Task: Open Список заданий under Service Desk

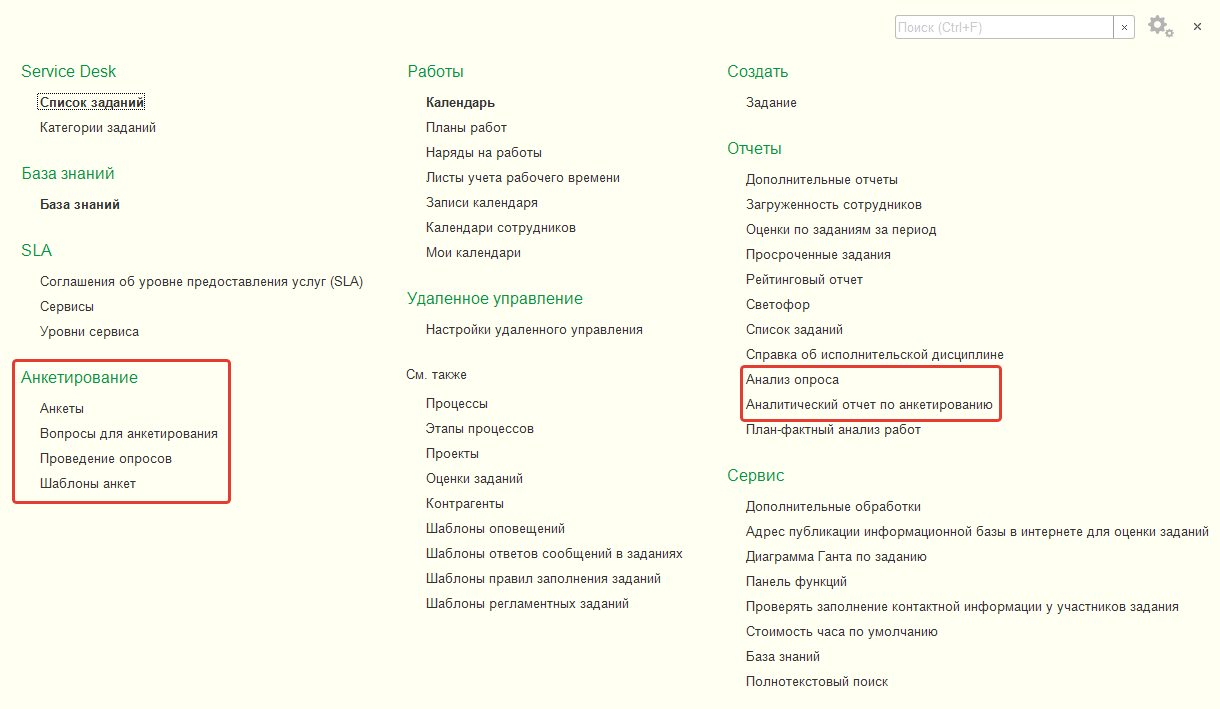Action: click(92, 102)
